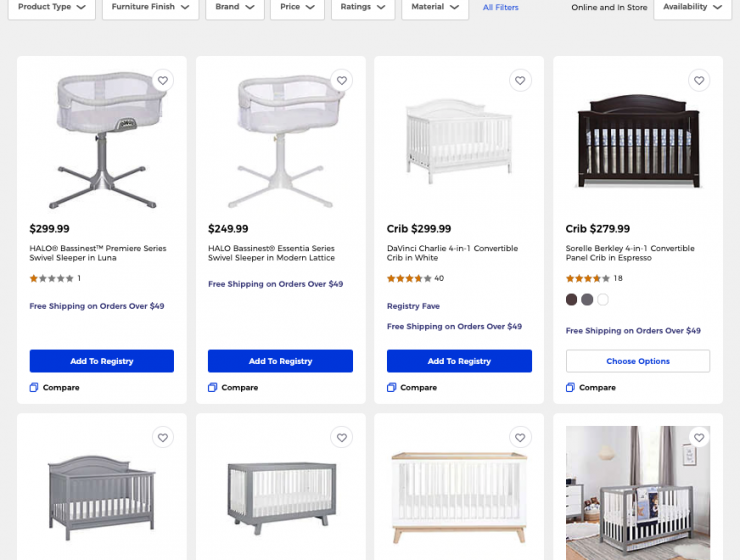
Task: Open the Ratings filter menu
Action: (x=363, y=7)
